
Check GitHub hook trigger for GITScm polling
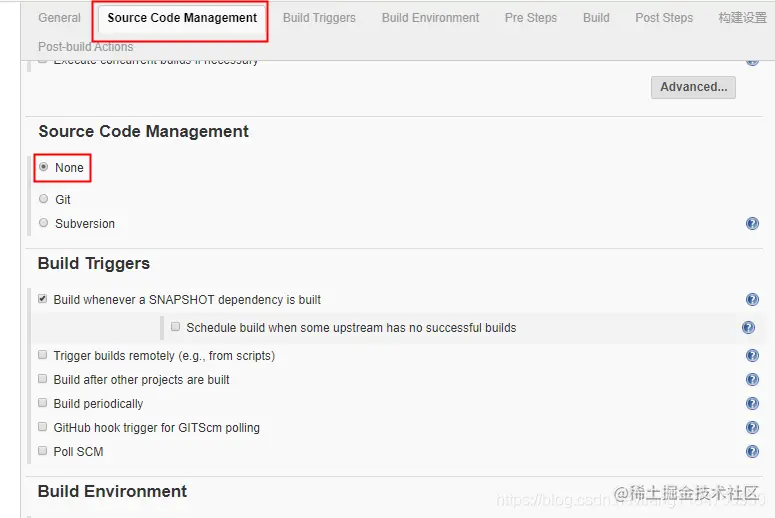[x=43, y=427]
